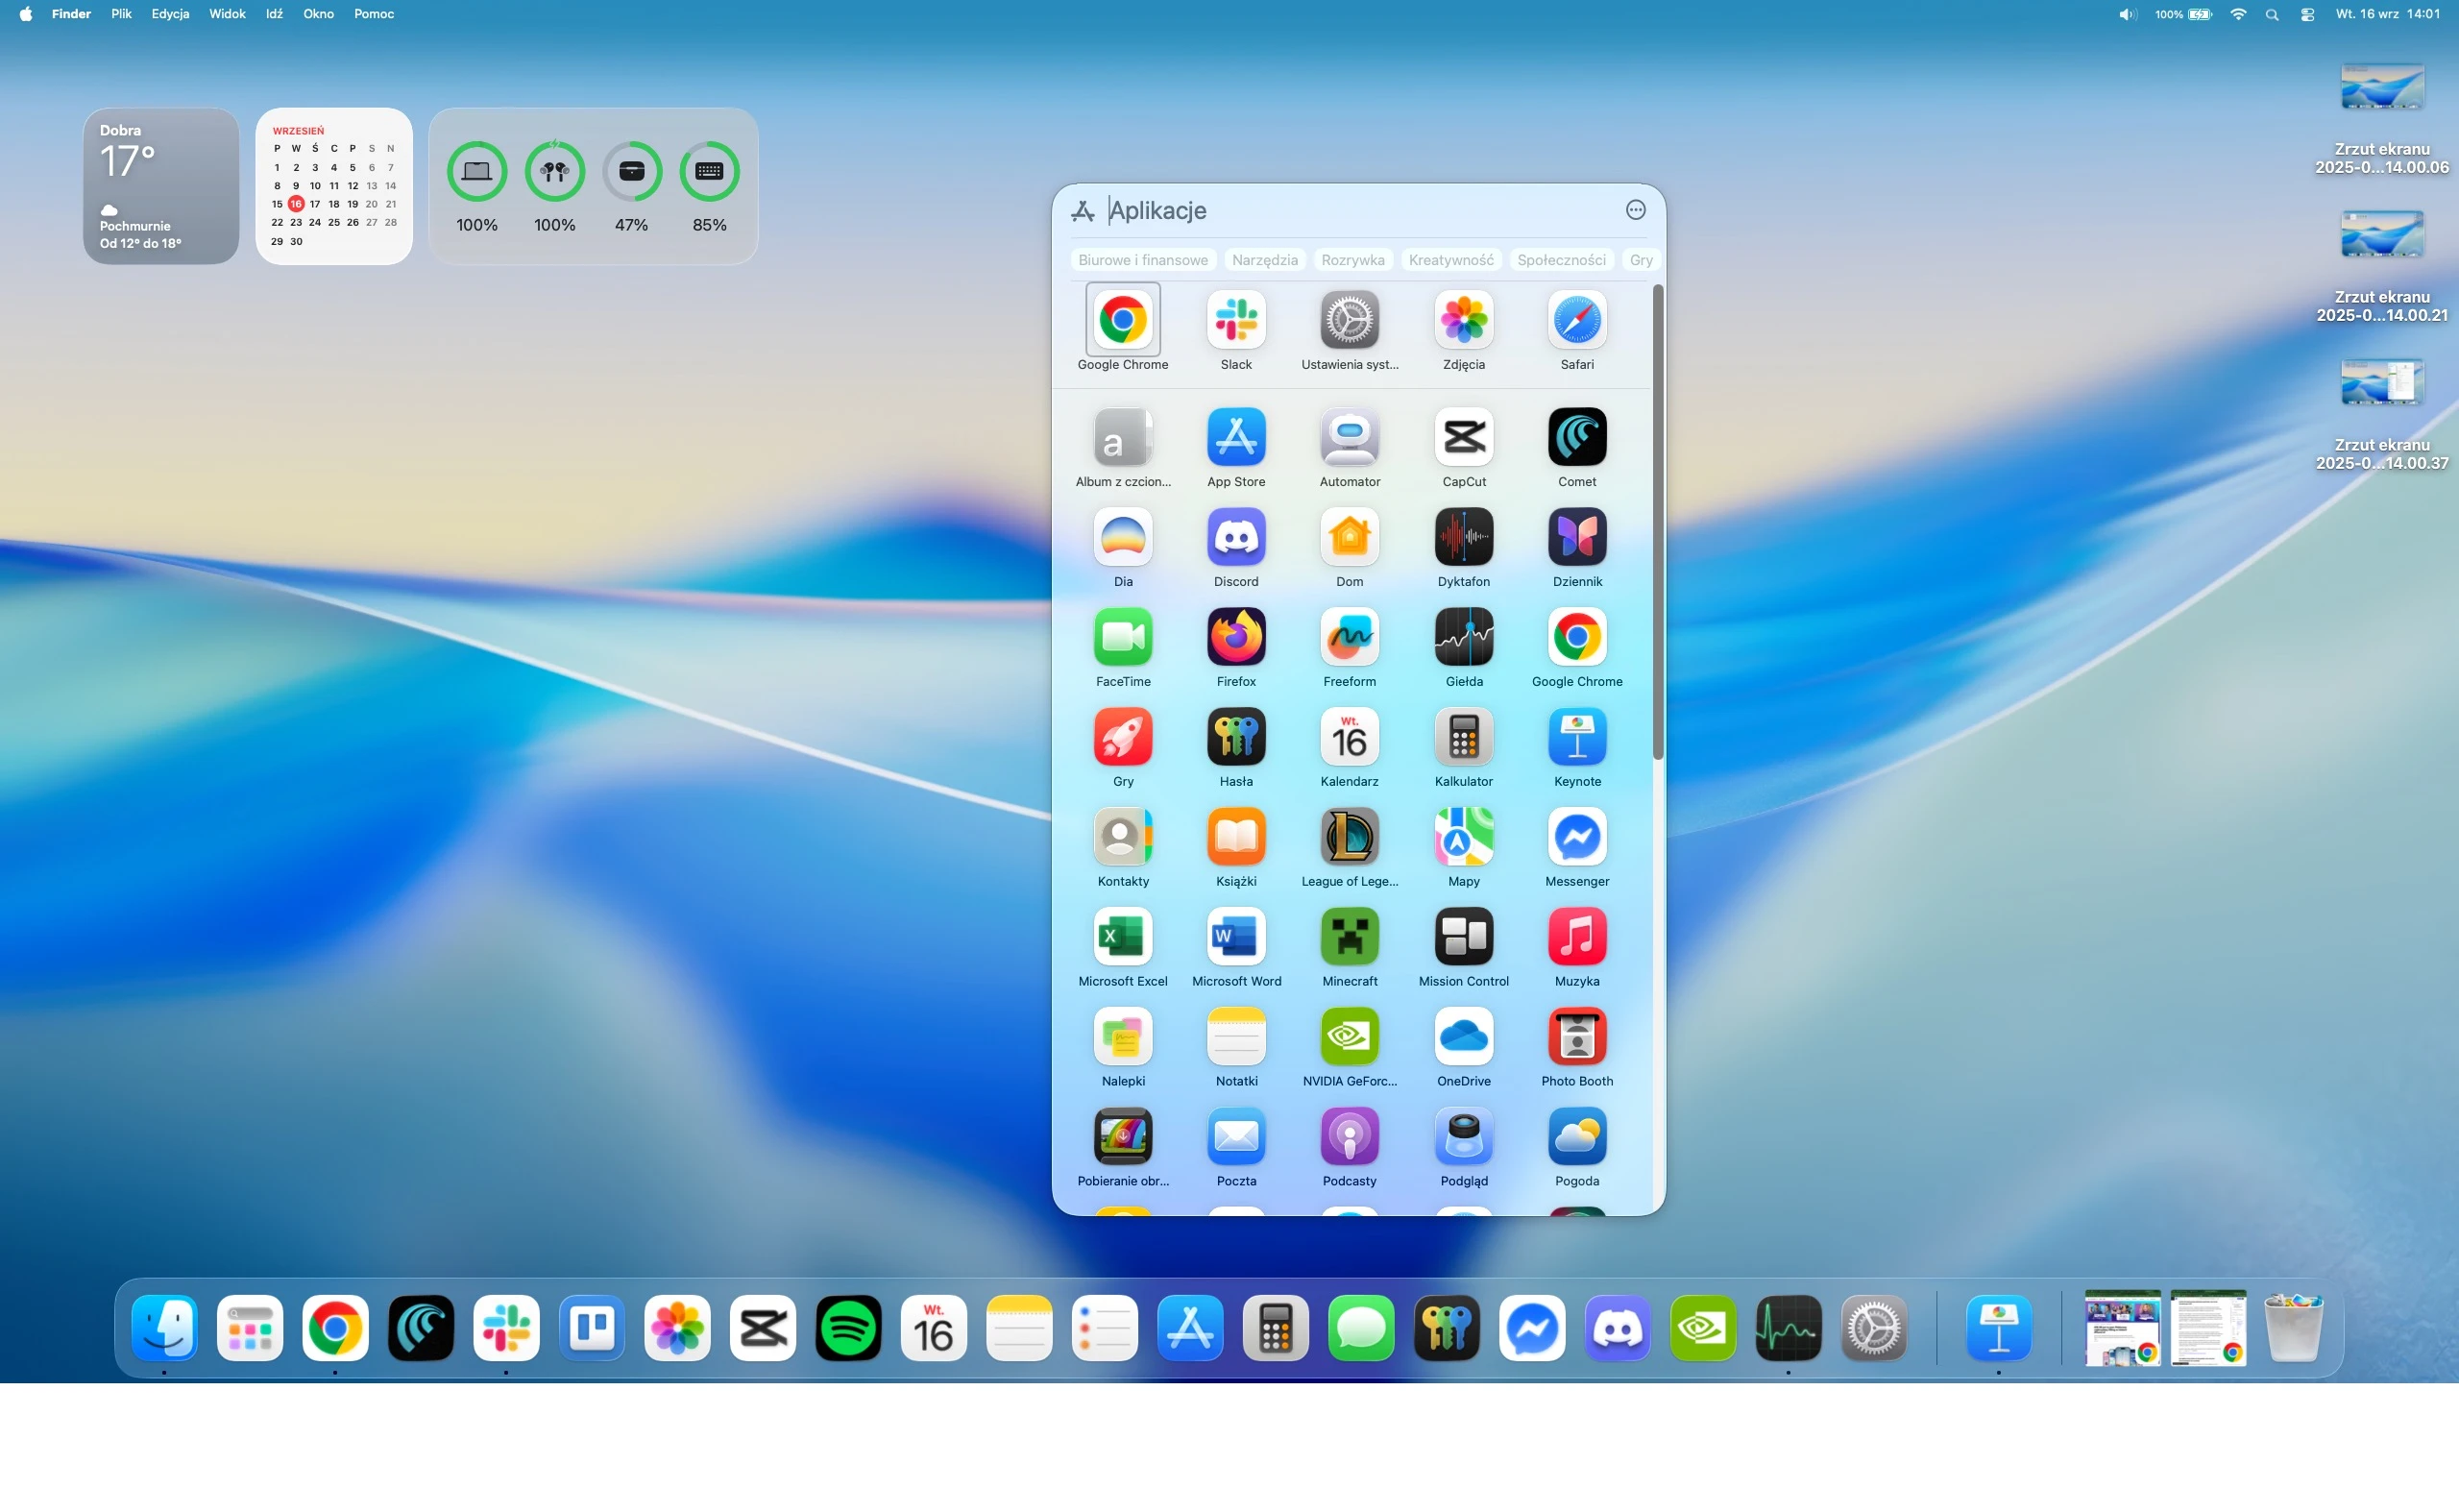Screen dimensions: 2459x1512
Task: Launch Hasła from the apps grid
Action: (1236, 737)
